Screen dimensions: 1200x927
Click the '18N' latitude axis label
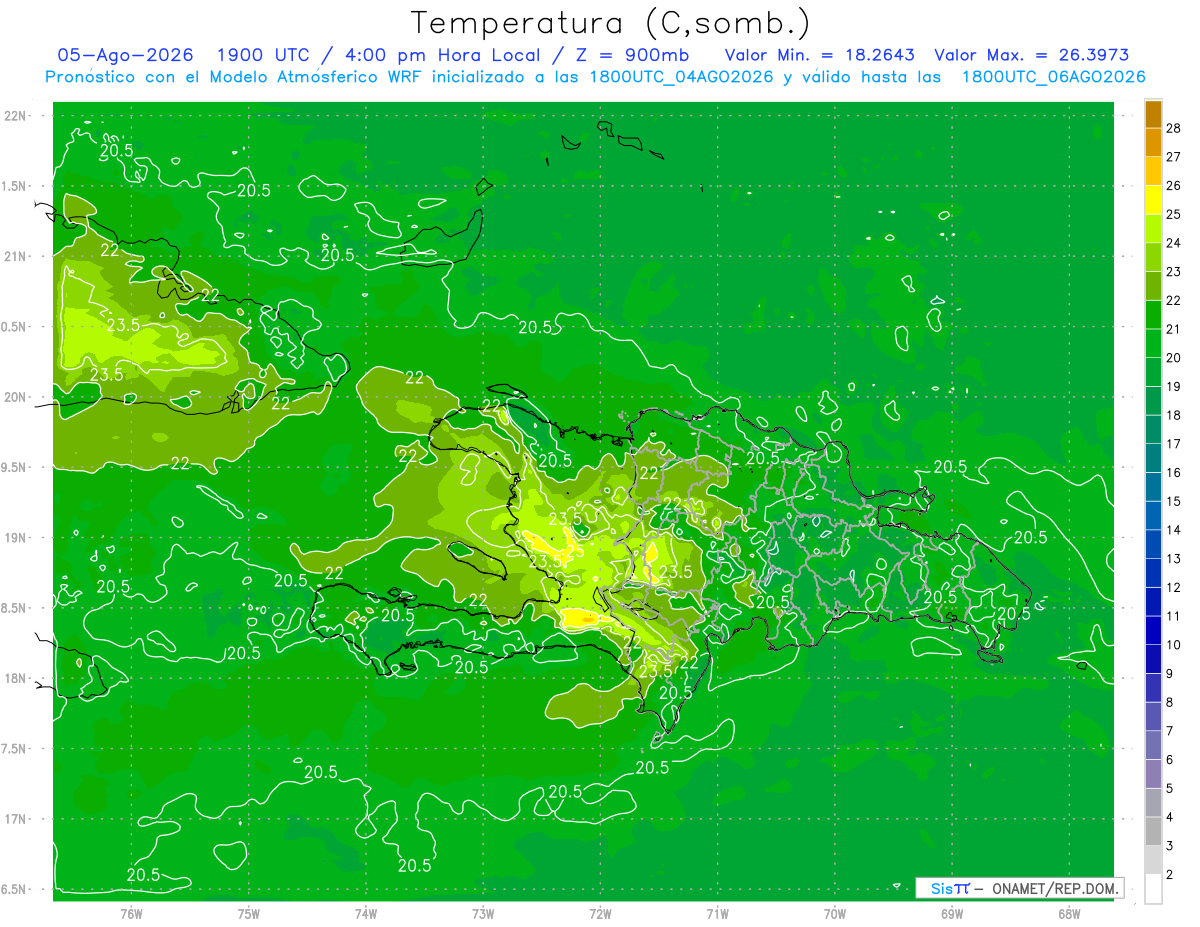pos(17,679)
